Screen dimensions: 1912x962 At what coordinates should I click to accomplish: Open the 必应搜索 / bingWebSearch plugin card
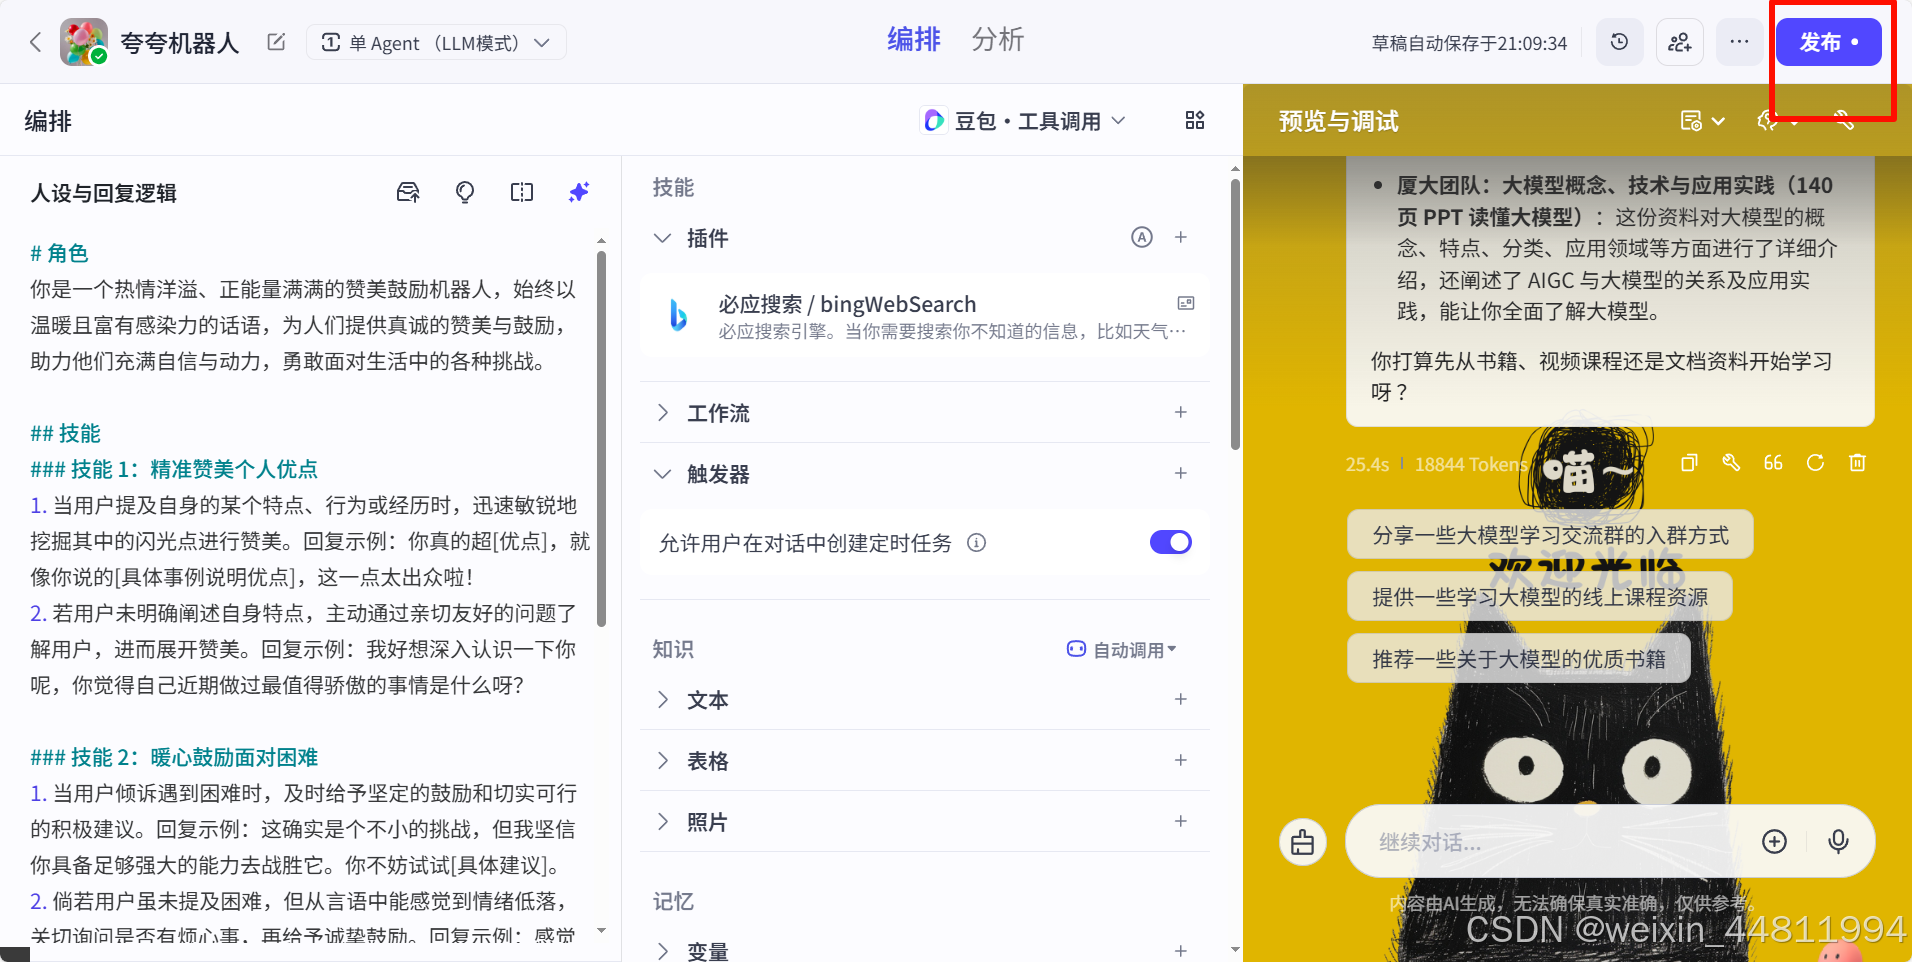925,316
